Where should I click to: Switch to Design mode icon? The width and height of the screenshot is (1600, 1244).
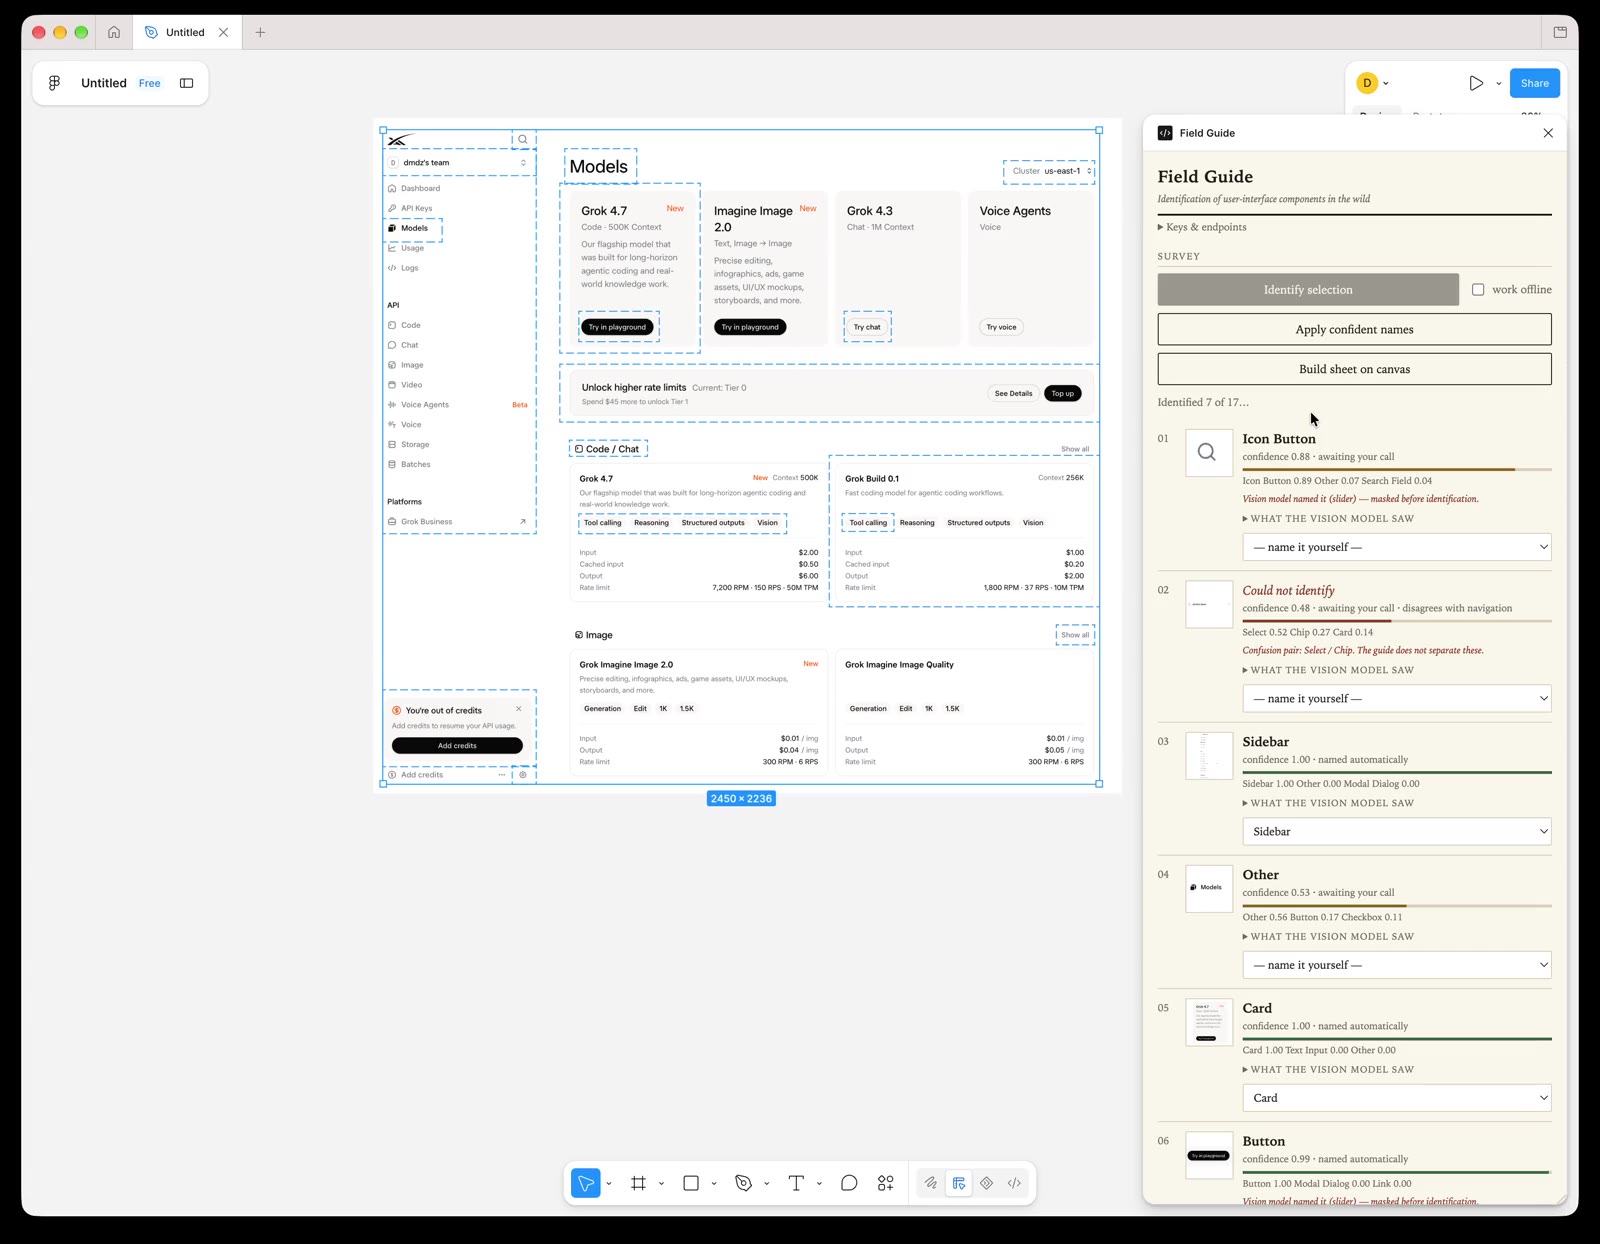pyautogui.click(x=959, y=1183)
